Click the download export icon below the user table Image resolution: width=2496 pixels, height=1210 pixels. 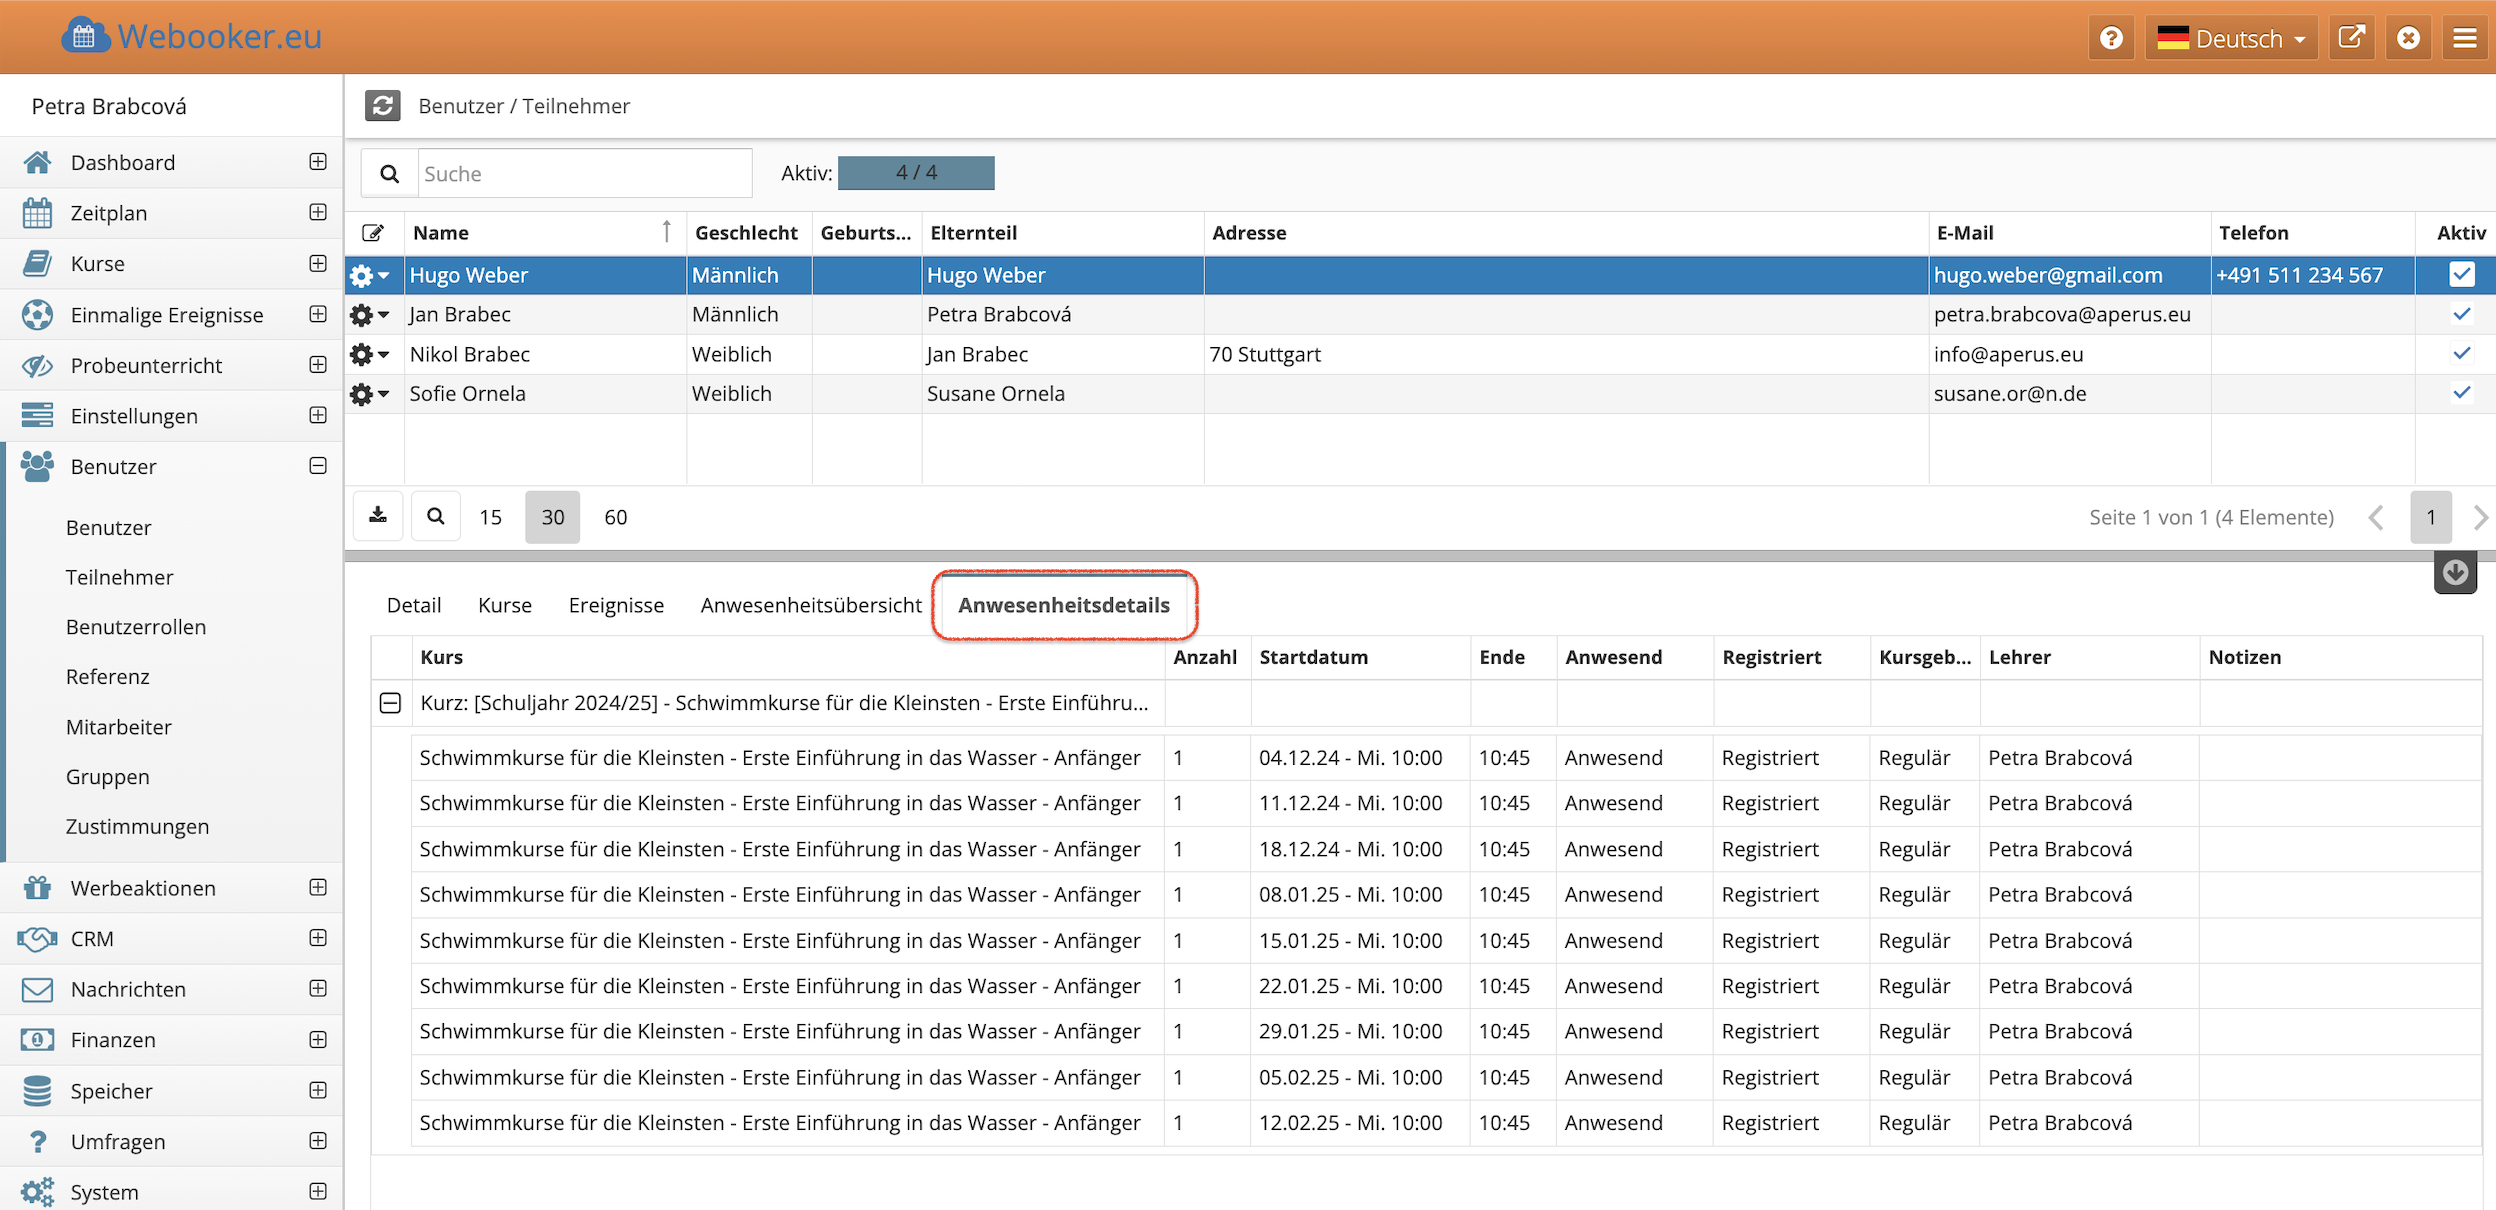point(378,516)
